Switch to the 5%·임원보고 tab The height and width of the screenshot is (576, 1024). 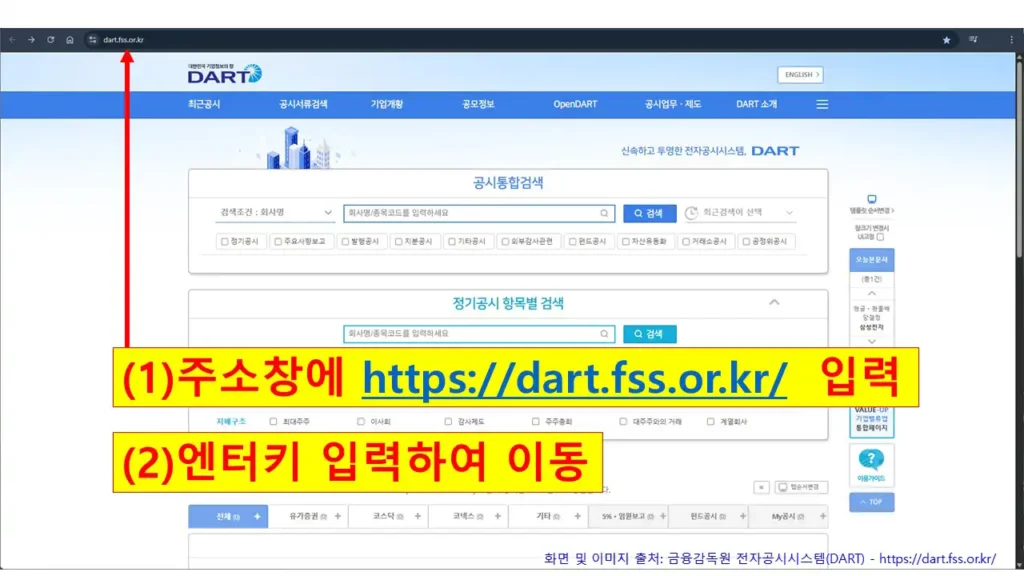pyautogui.click(x=628, y=517)
